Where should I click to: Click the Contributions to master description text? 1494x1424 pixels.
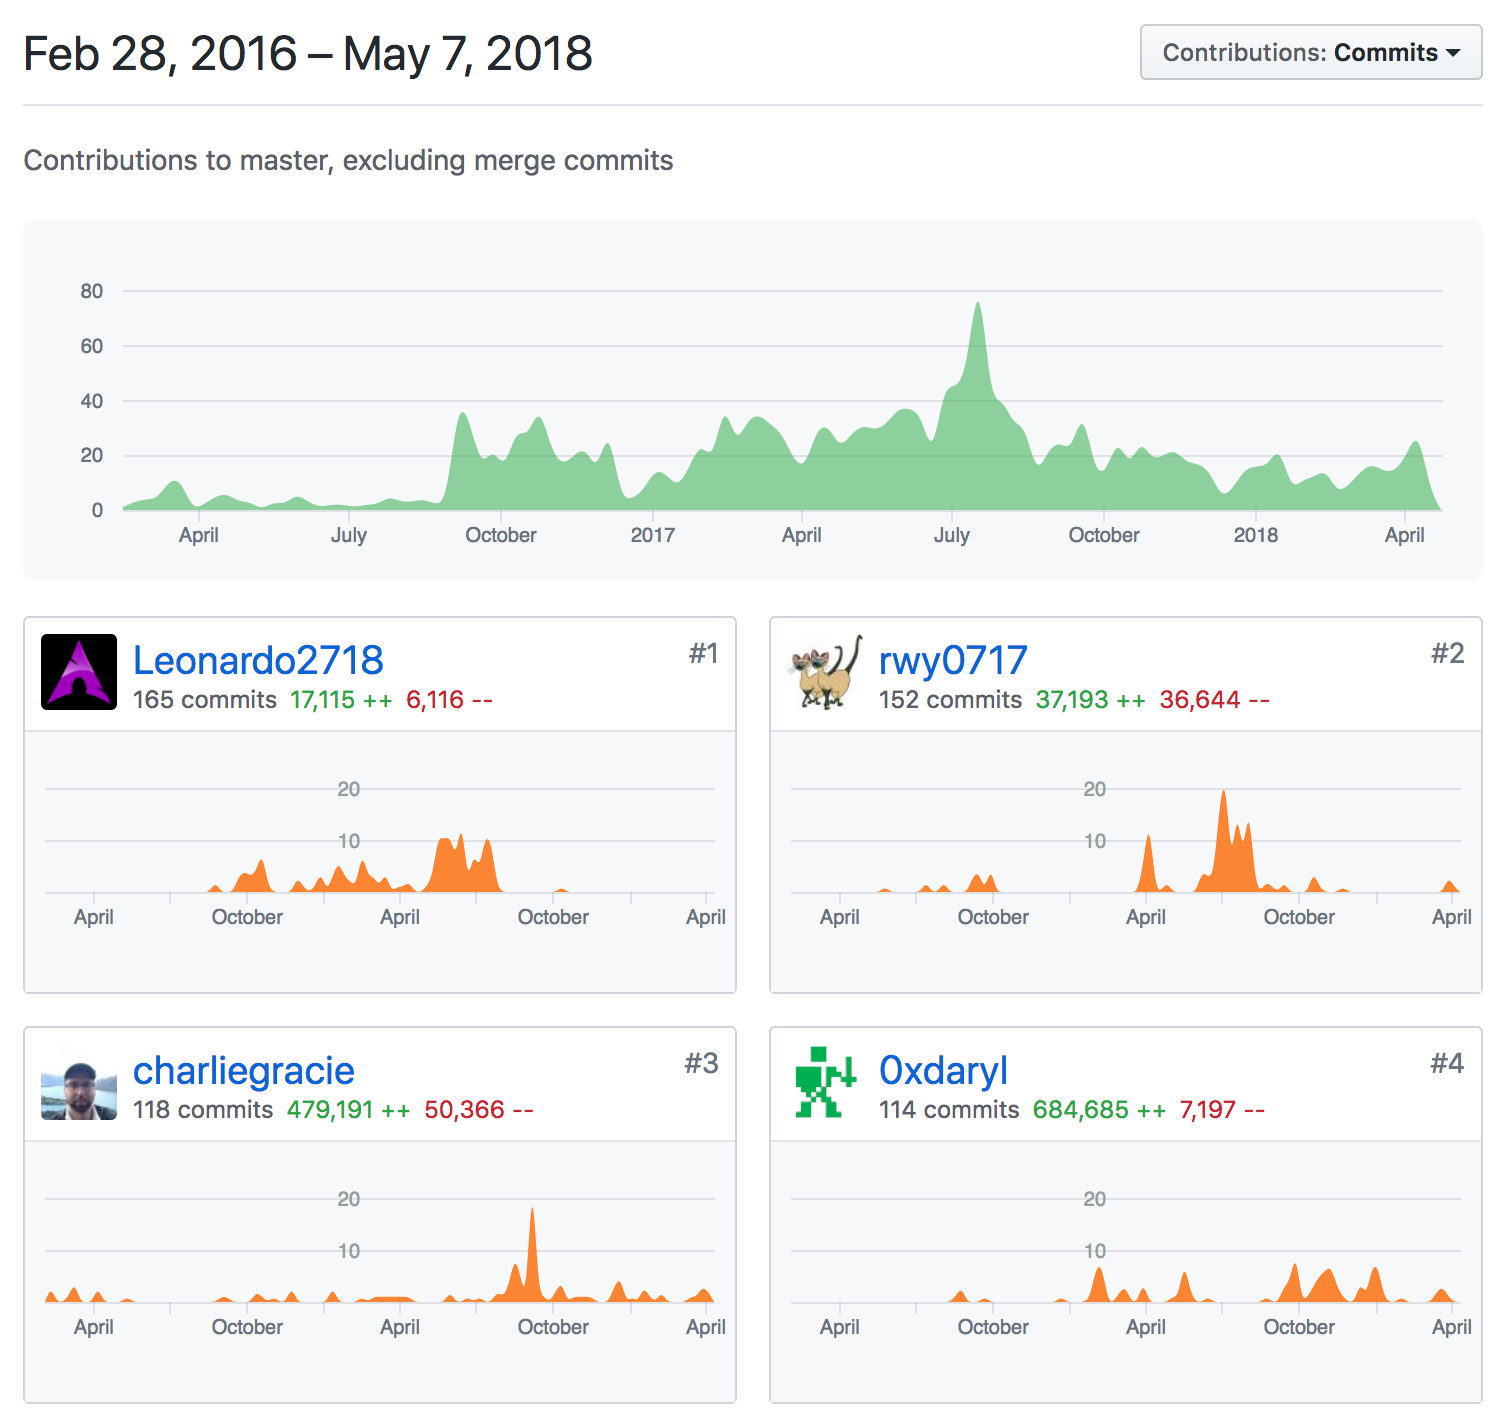(348, 160)
